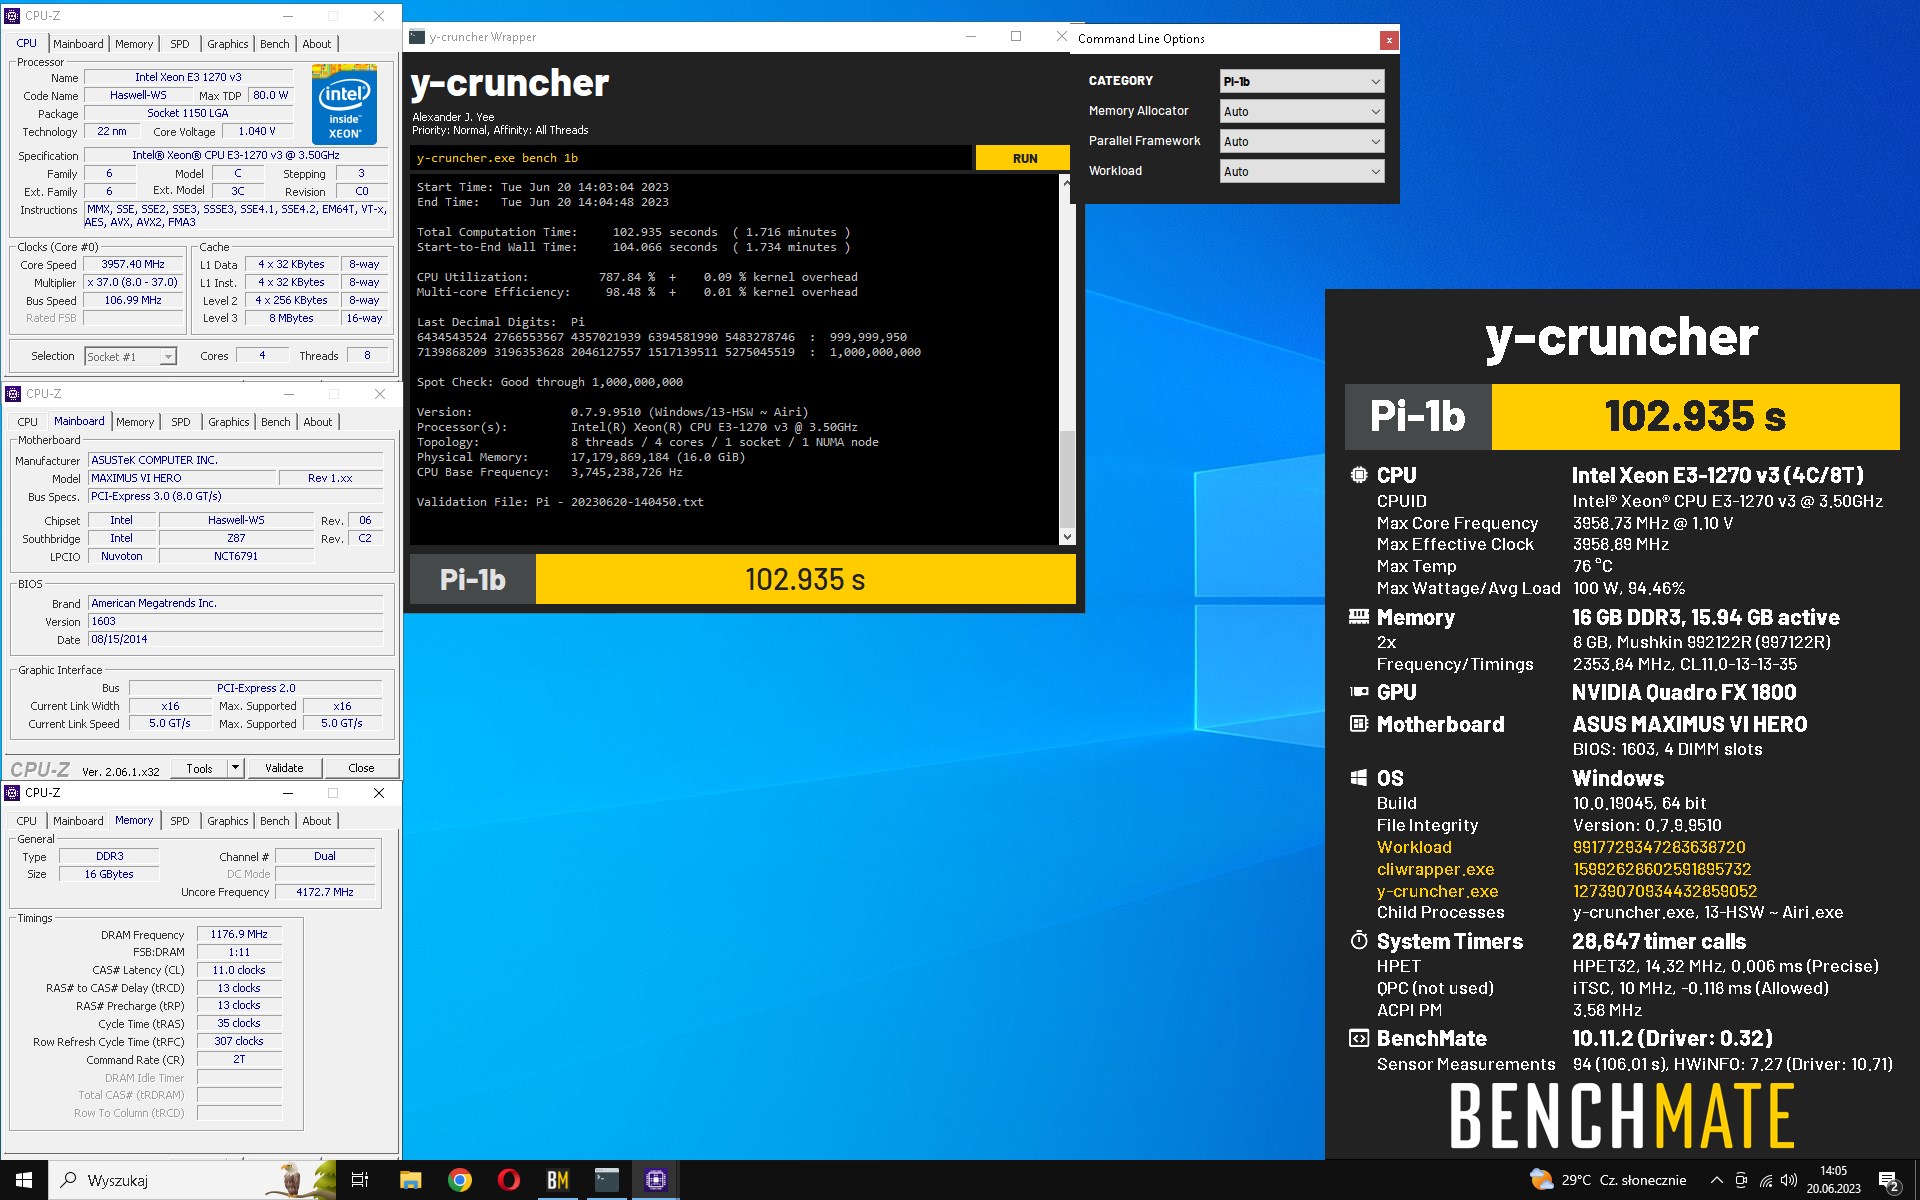Click the Windows OS icon in BenchMate panel
Viewport: 1920px width, 1200px height.
point(1358,778)
